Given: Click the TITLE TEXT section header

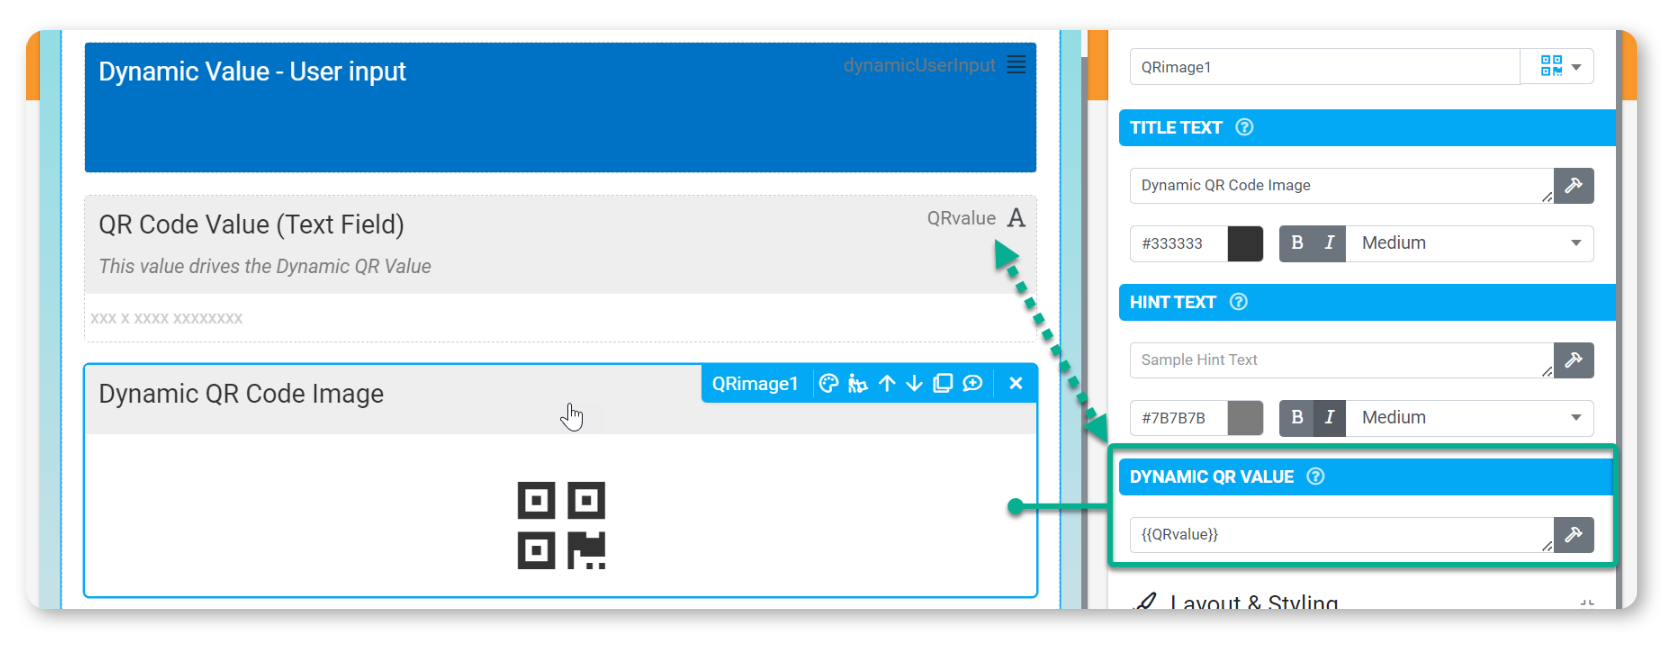Looking at the screenshot, I should click(x=1367, y=127).
